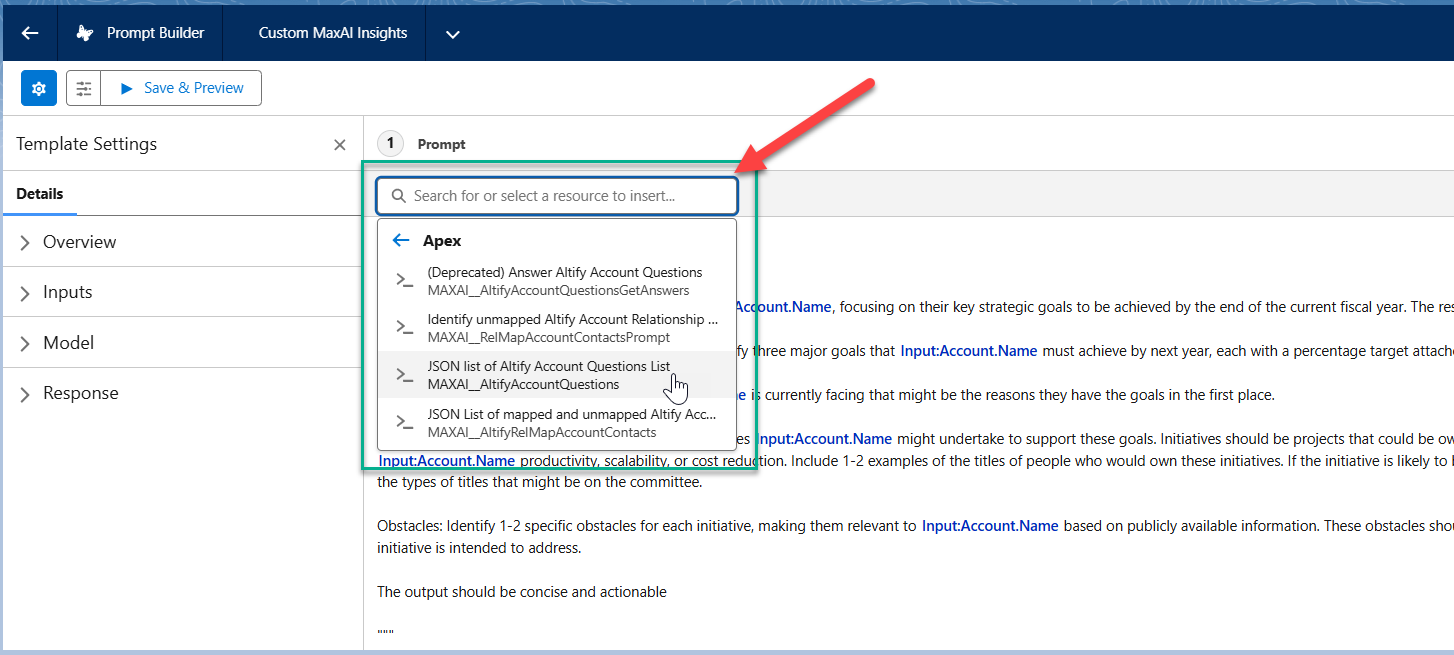This screenshot has width=1454, height=655.
Task: Expand the Model section
Action: coord(68,343)
